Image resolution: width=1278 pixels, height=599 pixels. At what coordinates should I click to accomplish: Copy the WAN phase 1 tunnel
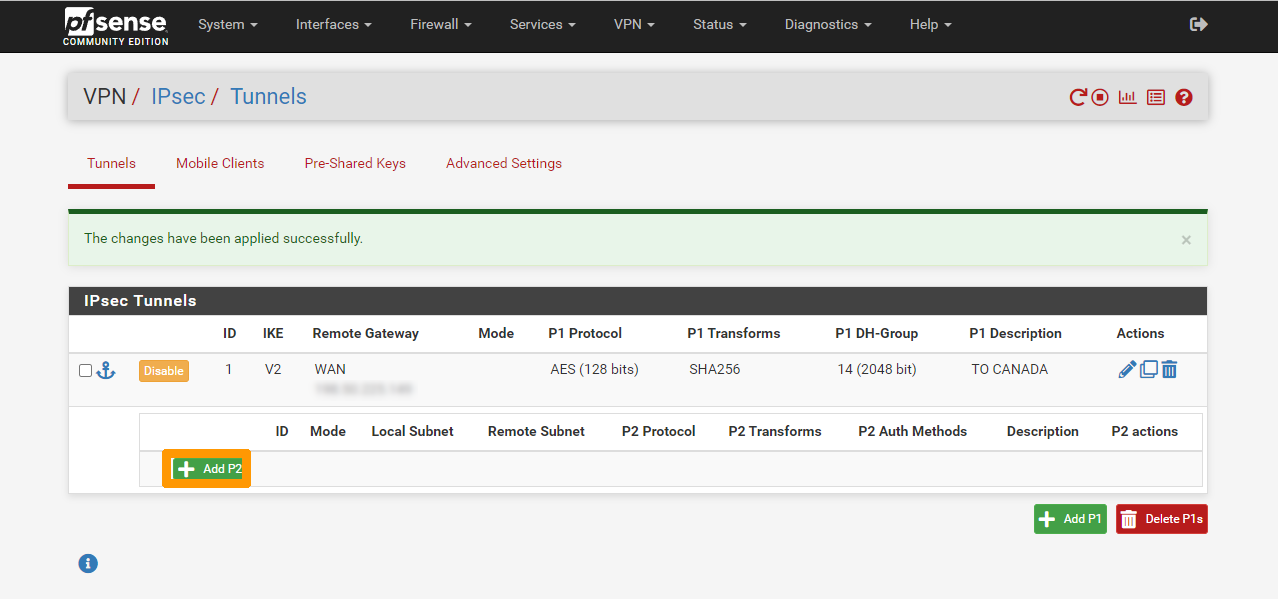click(x=1147, y=369)
